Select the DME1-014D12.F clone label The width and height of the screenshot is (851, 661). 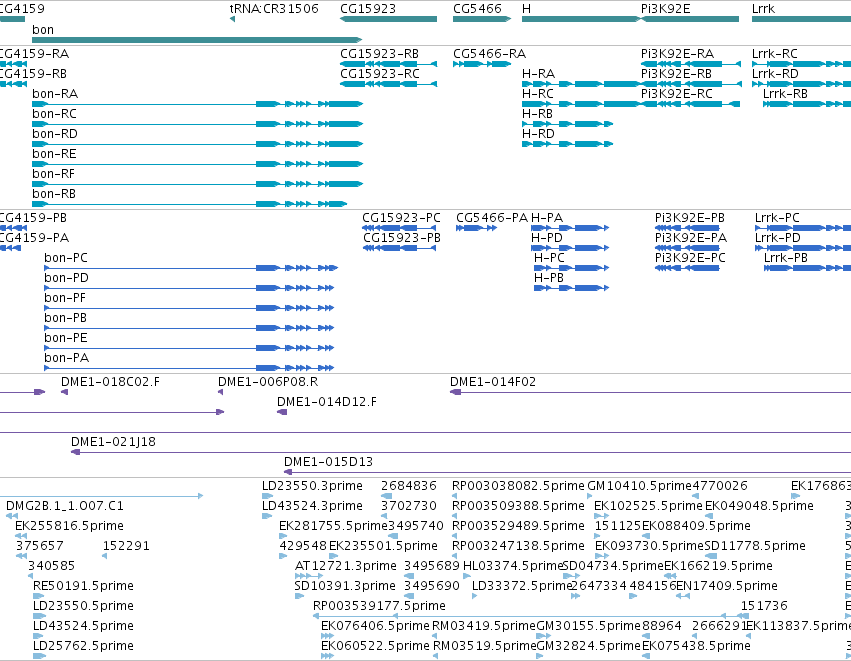pyautogui.click(x=327, y=402)
